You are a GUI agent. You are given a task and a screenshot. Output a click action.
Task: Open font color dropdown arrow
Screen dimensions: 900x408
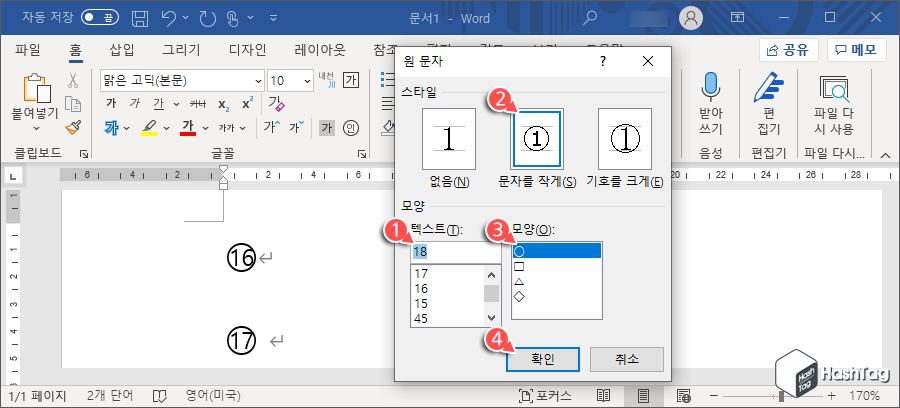[206, 128]
